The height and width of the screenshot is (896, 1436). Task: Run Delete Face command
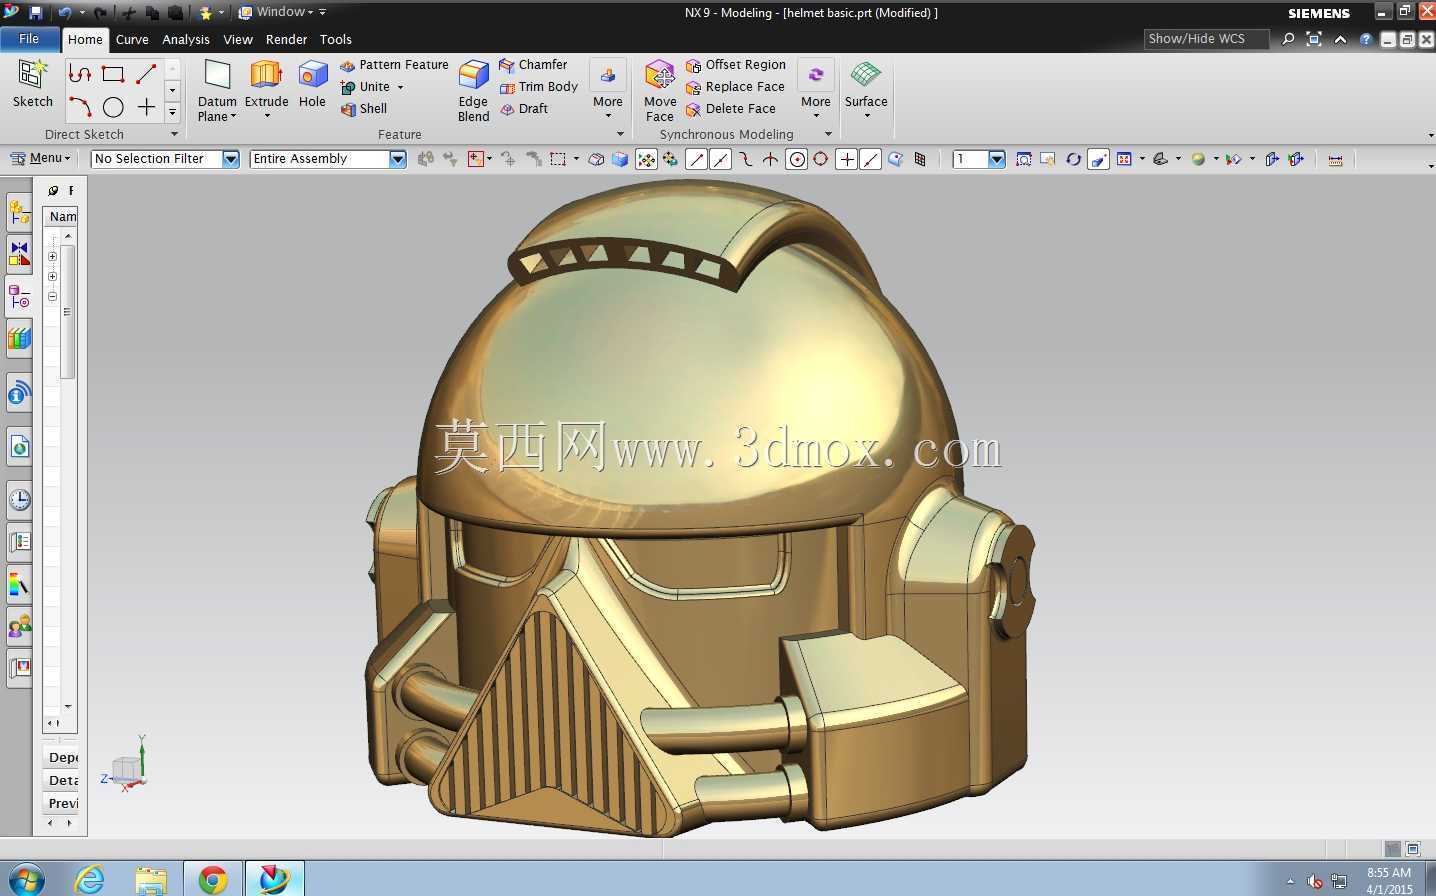(731, 109)
